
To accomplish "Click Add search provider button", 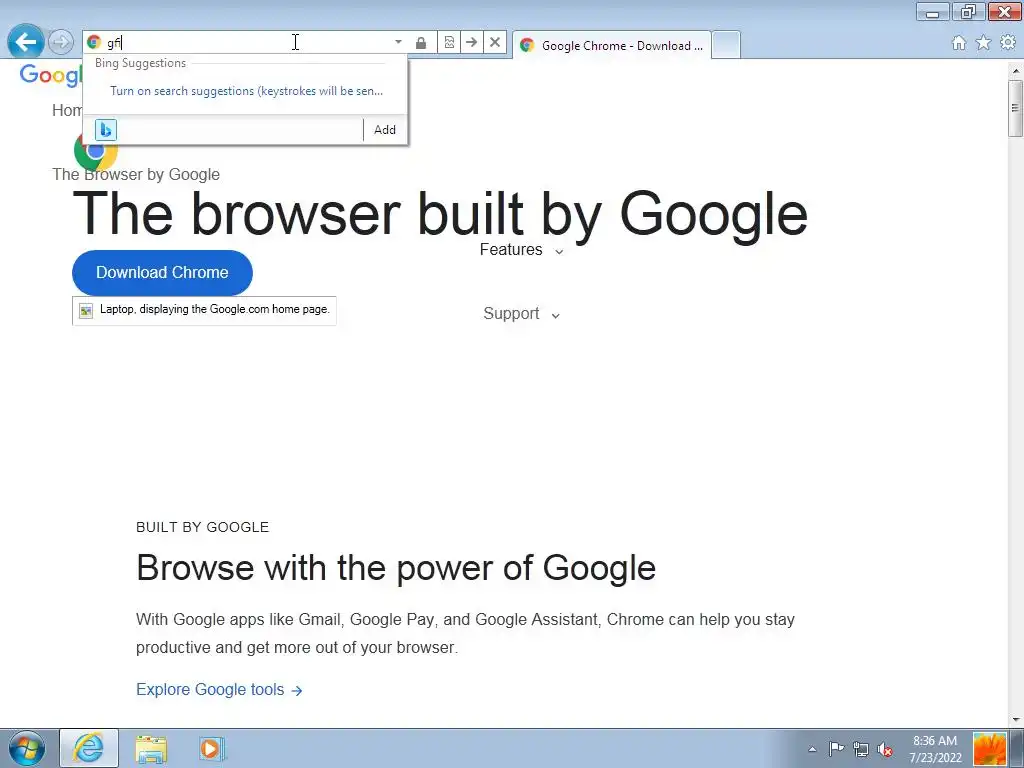I will pyautogui.click(x=385, y=130).
